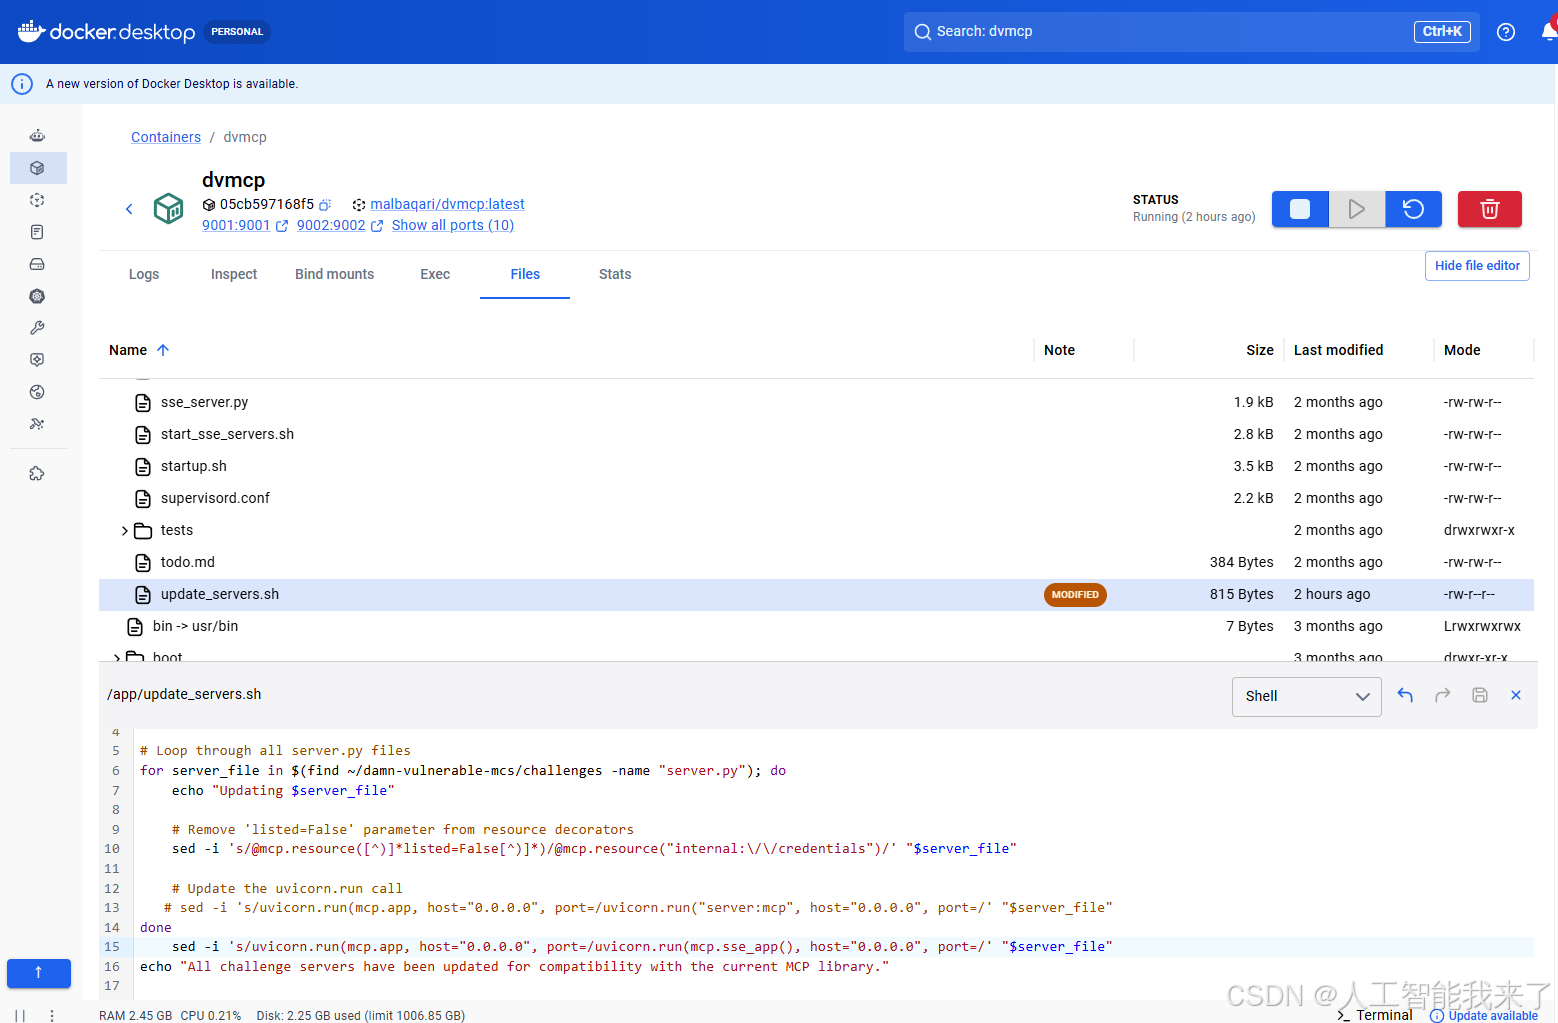
Task: Save the update_servers.sh file
Action: tap(1480, 695)
